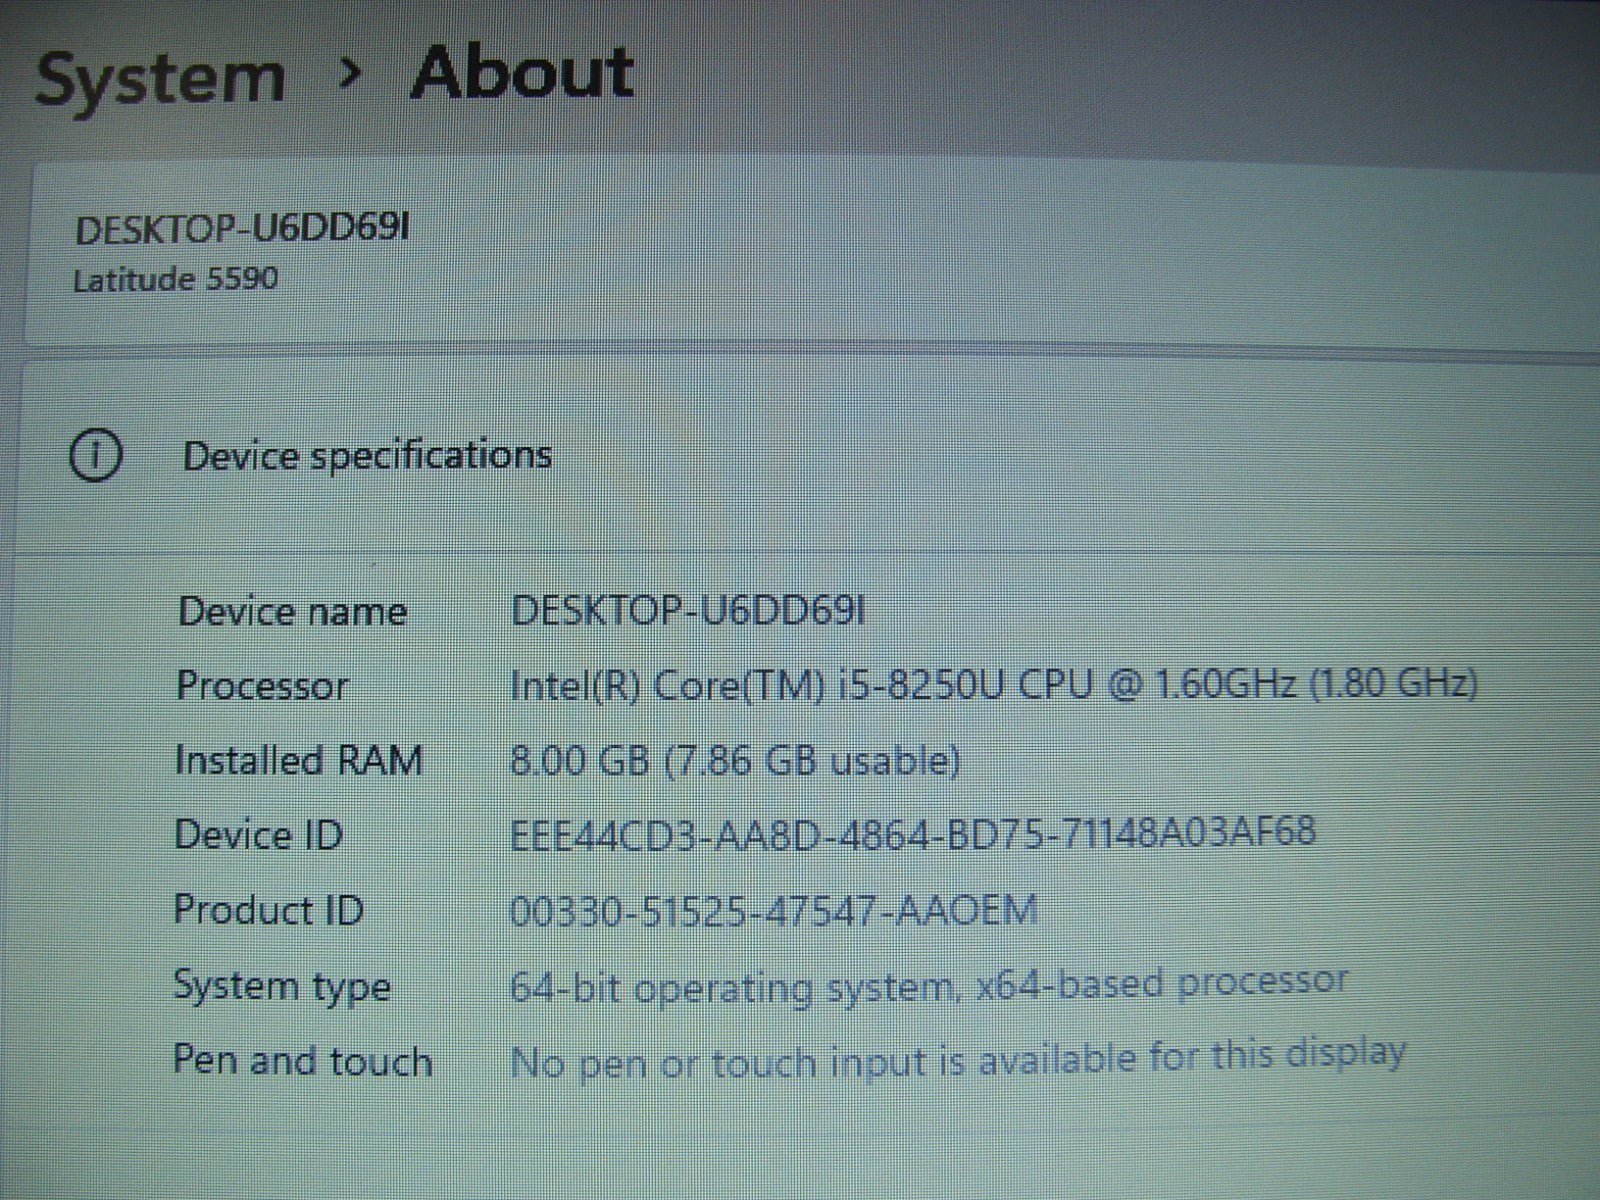The image size is (1600, 1200).
Task: Click the Installed RAM label
Action: click(x=298, y=760)
